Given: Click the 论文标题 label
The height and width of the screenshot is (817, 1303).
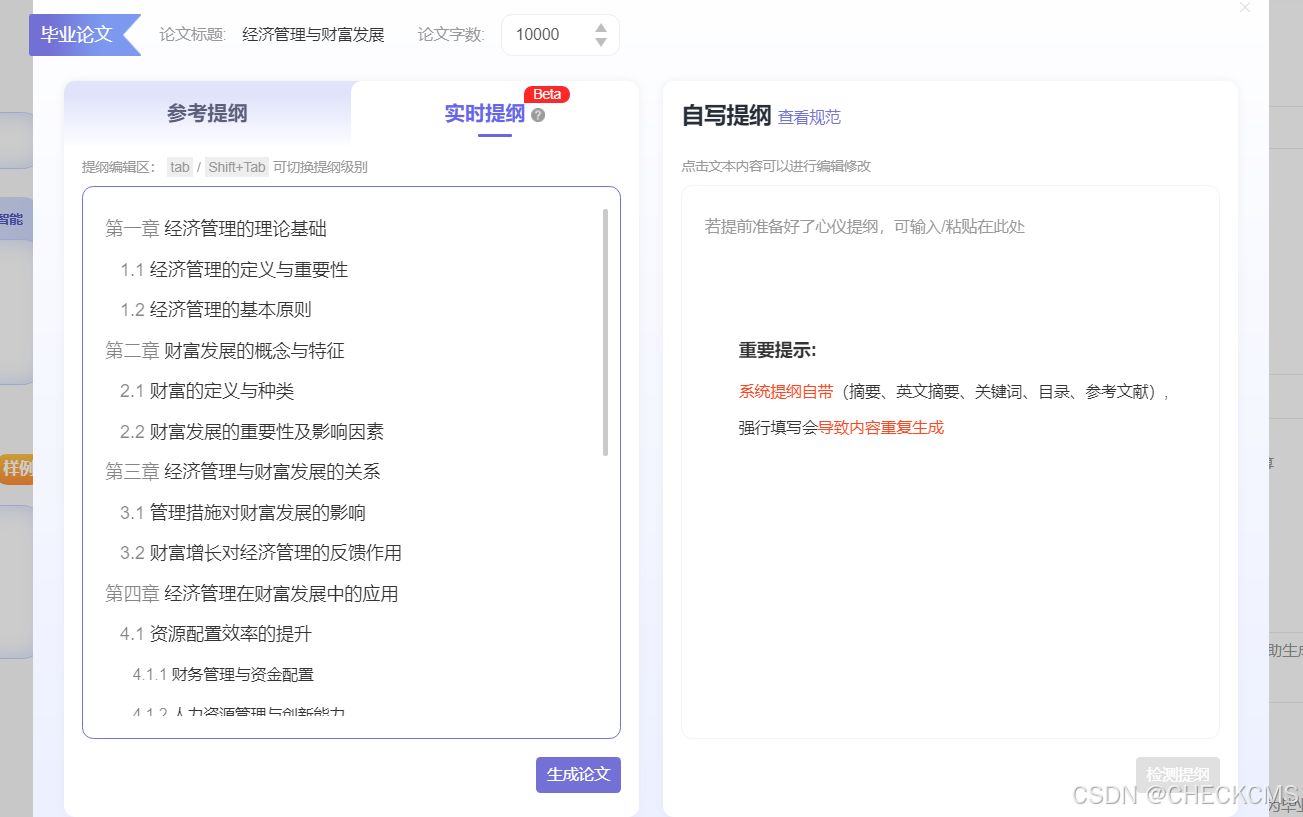Looking at the screenshot, I should coord(193,35).
